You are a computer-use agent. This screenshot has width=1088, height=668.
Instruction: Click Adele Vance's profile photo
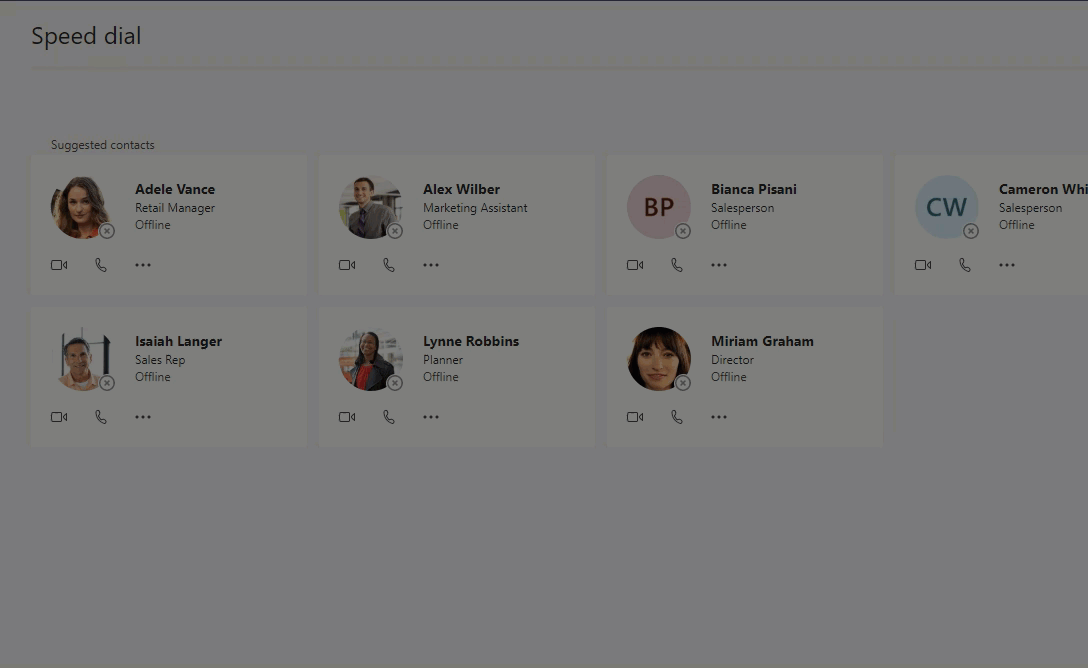click(82, 207)
